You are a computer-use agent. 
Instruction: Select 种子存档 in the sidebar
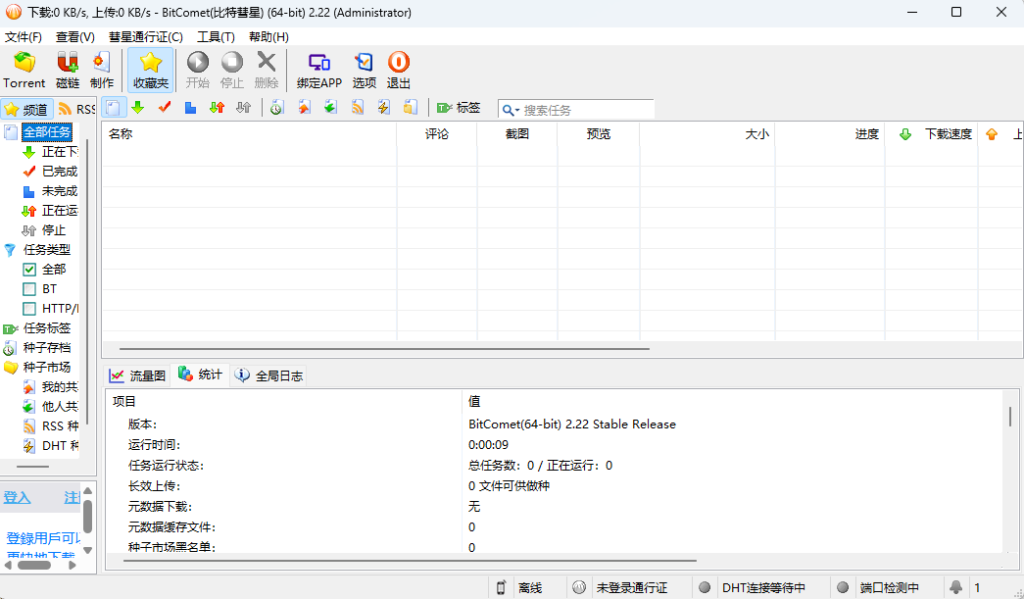click(47, 348)
